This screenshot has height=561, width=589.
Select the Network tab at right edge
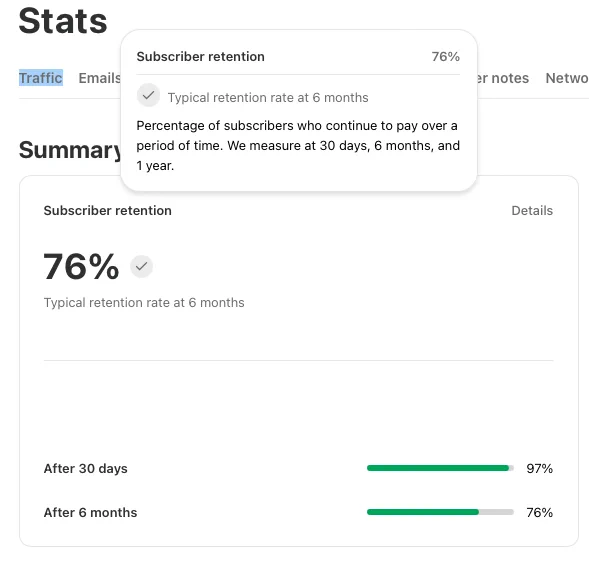click(567, 78)
